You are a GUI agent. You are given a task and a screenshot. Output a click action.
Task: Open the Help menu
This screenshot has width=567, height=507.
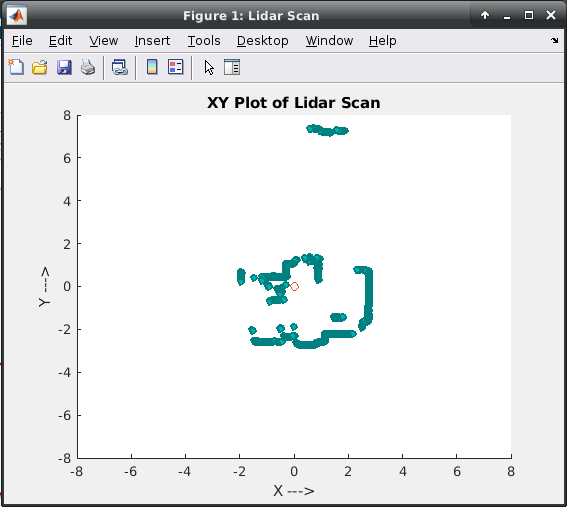[x=383, y=41]
